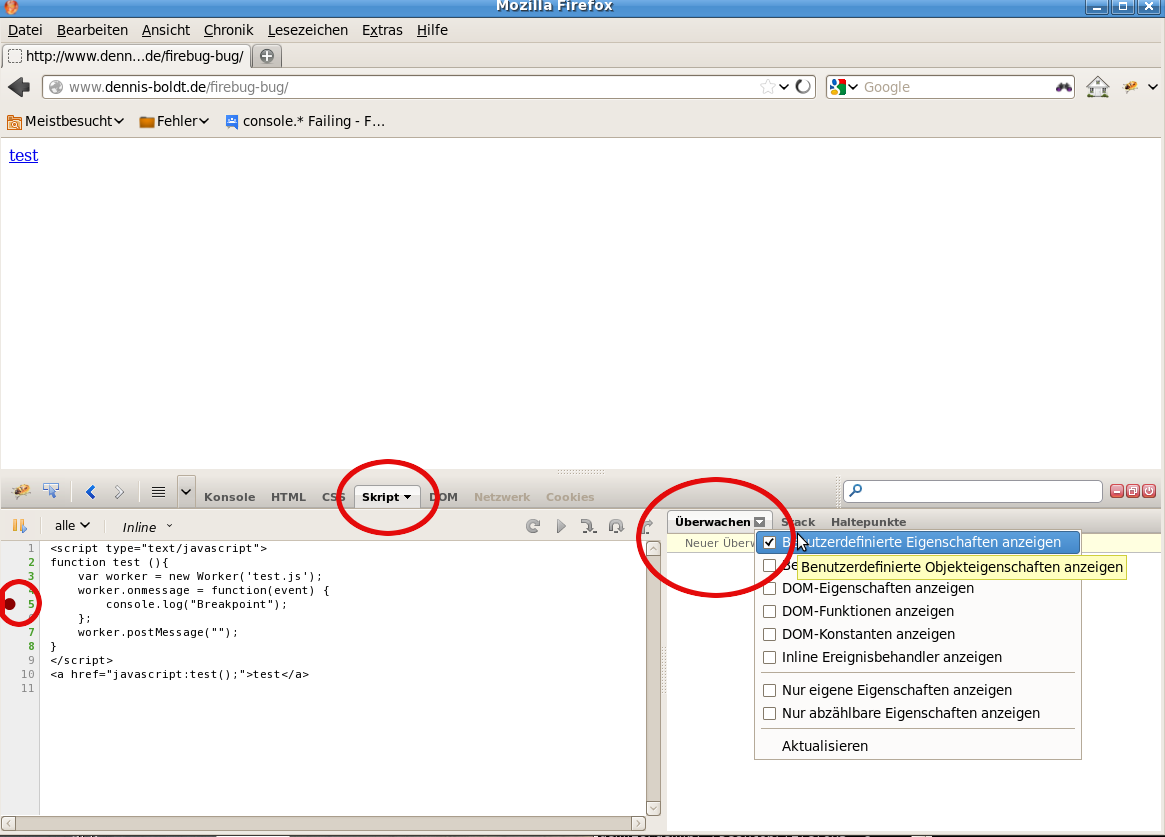Viewport: 1165px width, 837px height.
Task: Click the Step Out debugger icon
Action: [x=646, y=526]
